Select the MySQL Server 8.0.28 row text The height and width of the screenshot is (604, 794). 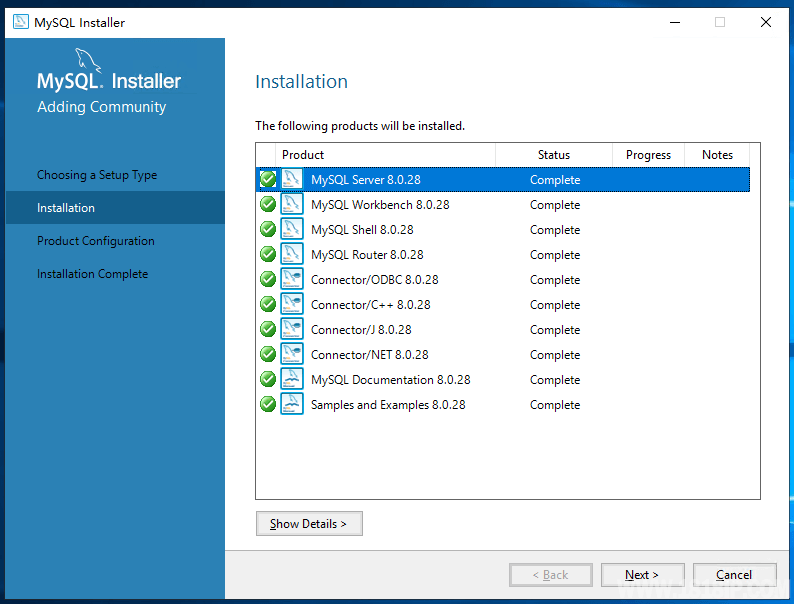coord(366,180)
